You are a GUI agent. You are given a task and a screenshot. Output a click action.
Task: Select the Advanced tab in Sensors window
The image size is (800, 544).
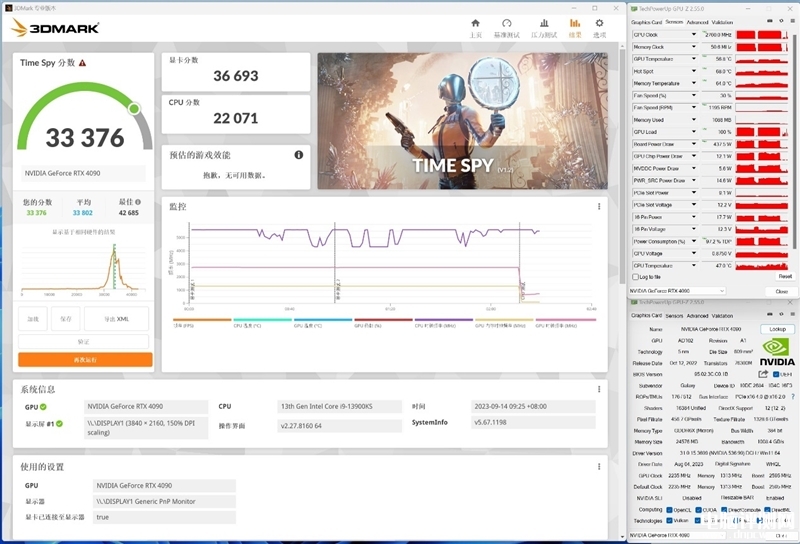697,22
